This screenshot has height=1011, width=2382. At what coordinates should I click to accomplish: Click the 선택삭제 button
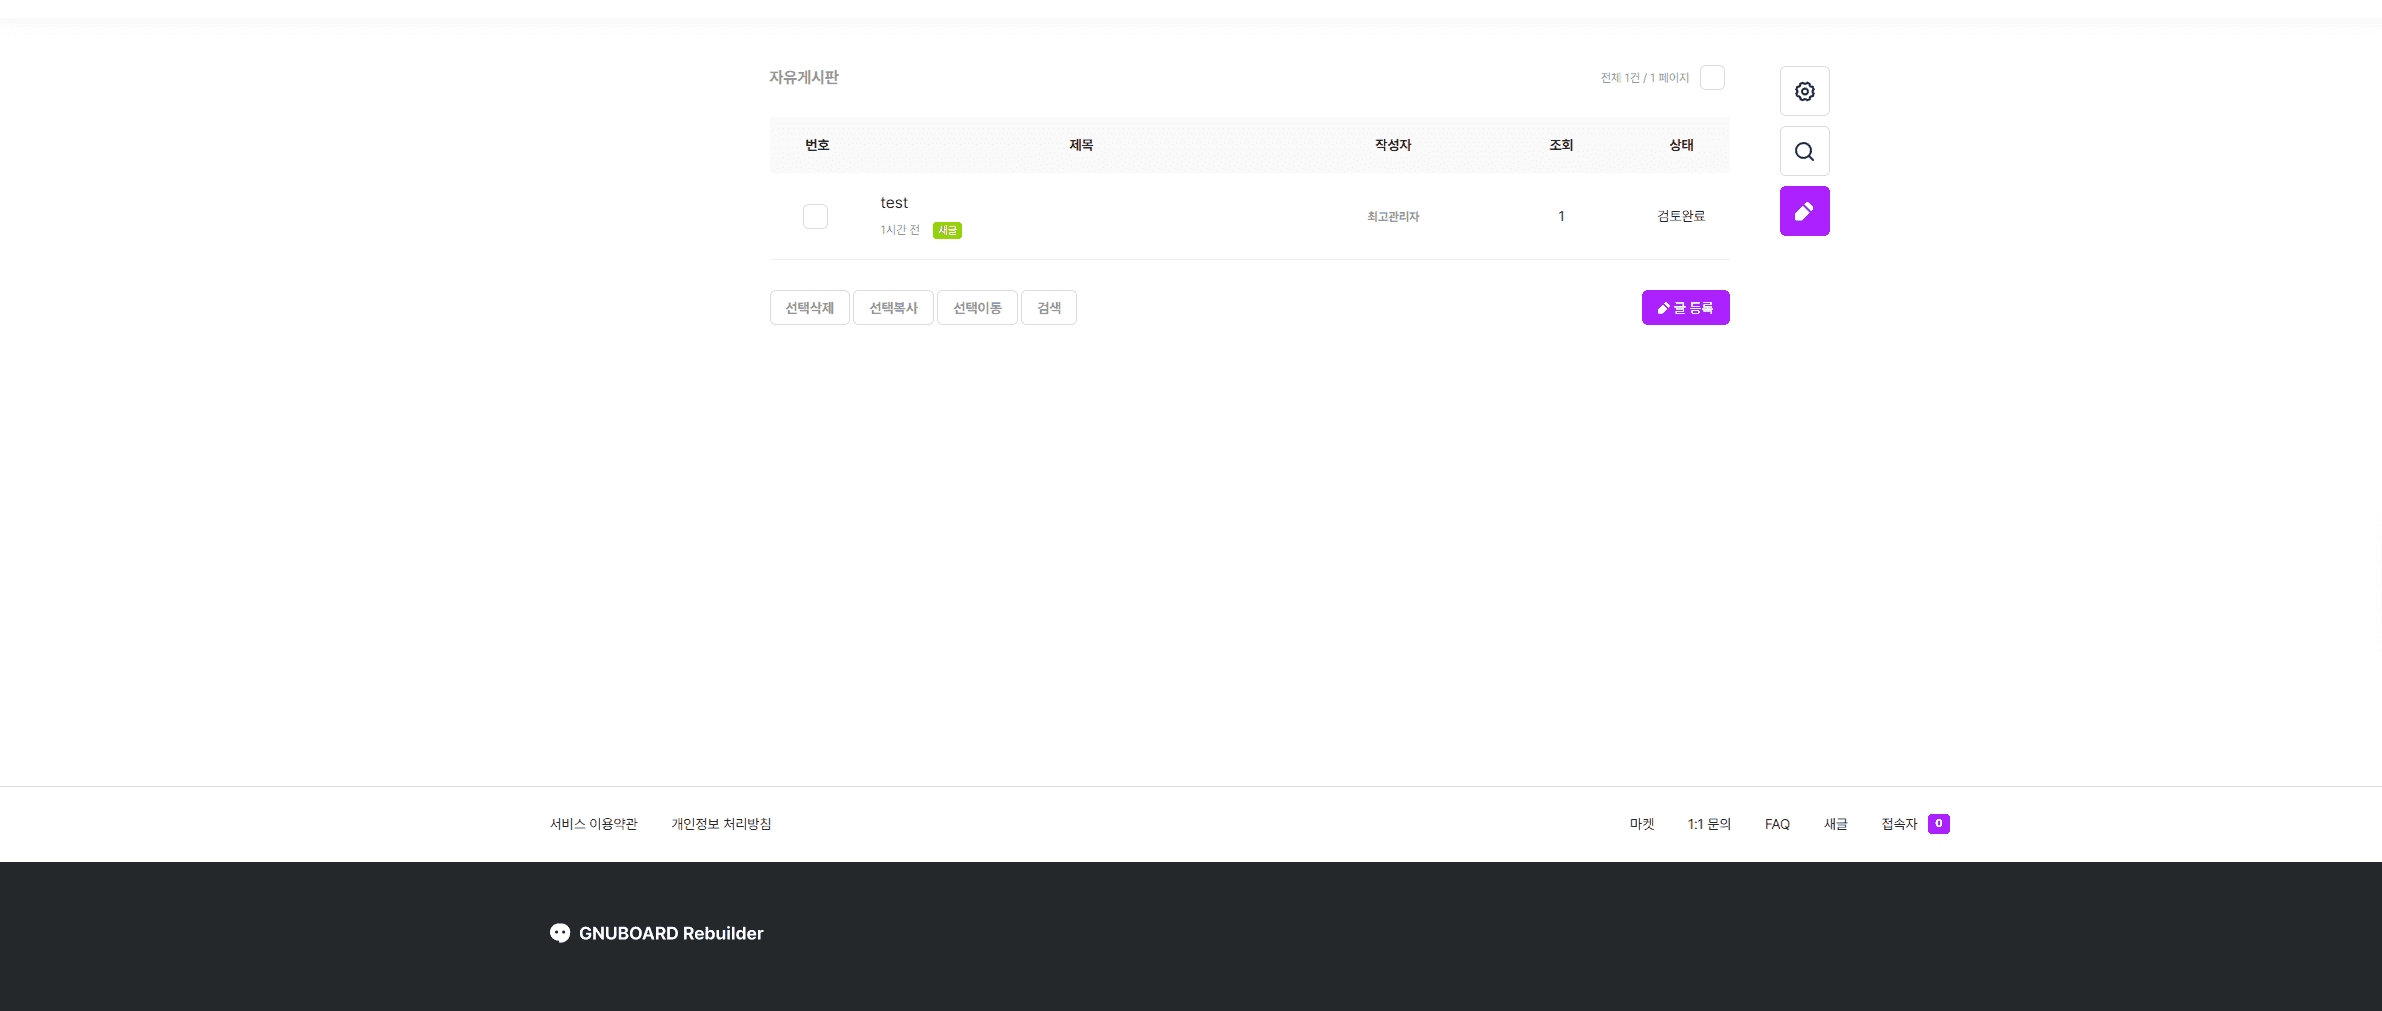pyautogui.click(x=809, y=308)
